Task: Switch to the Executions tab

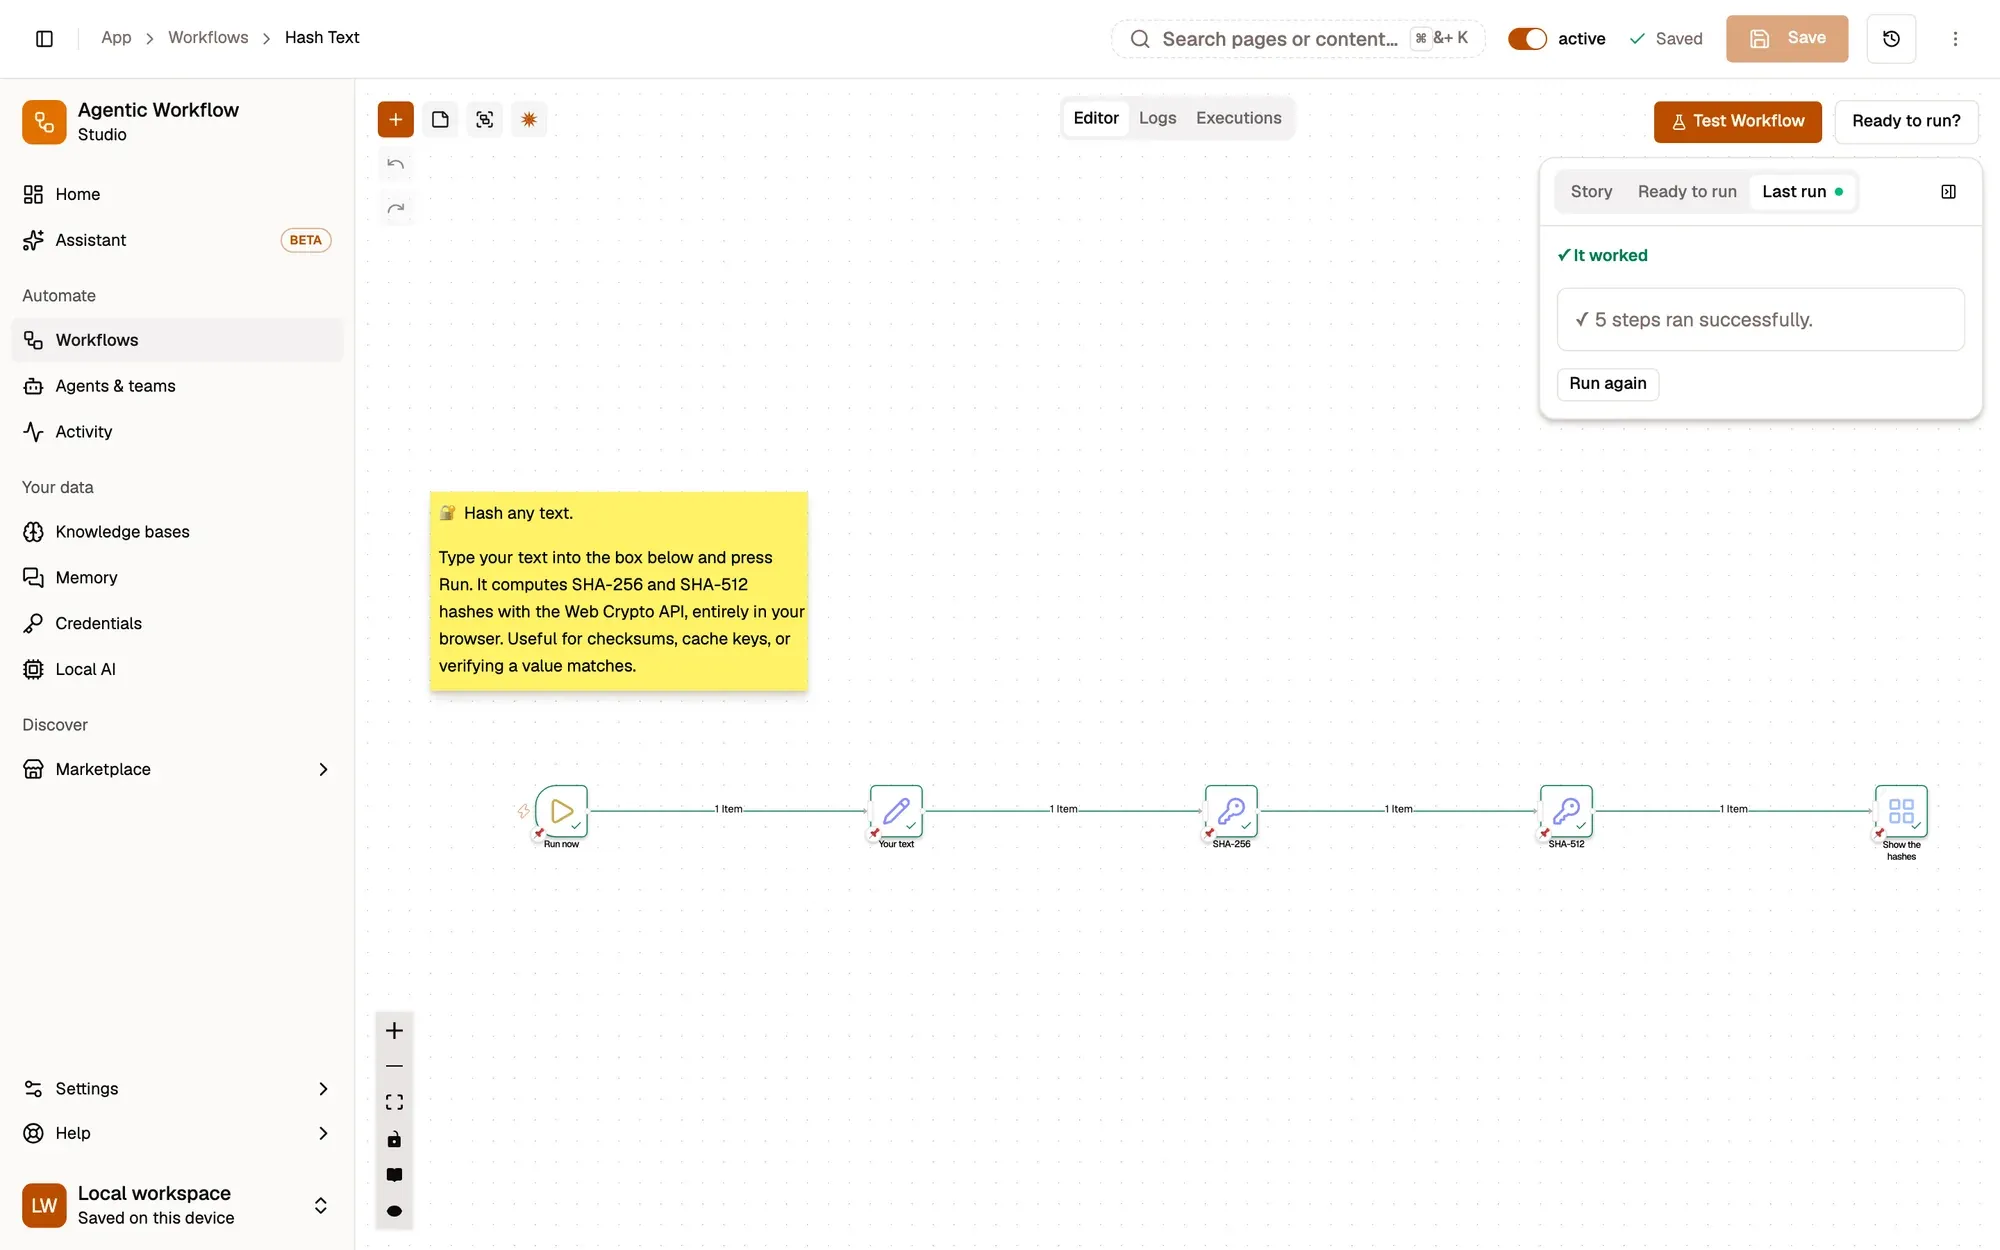Action: coord(1238,118)
